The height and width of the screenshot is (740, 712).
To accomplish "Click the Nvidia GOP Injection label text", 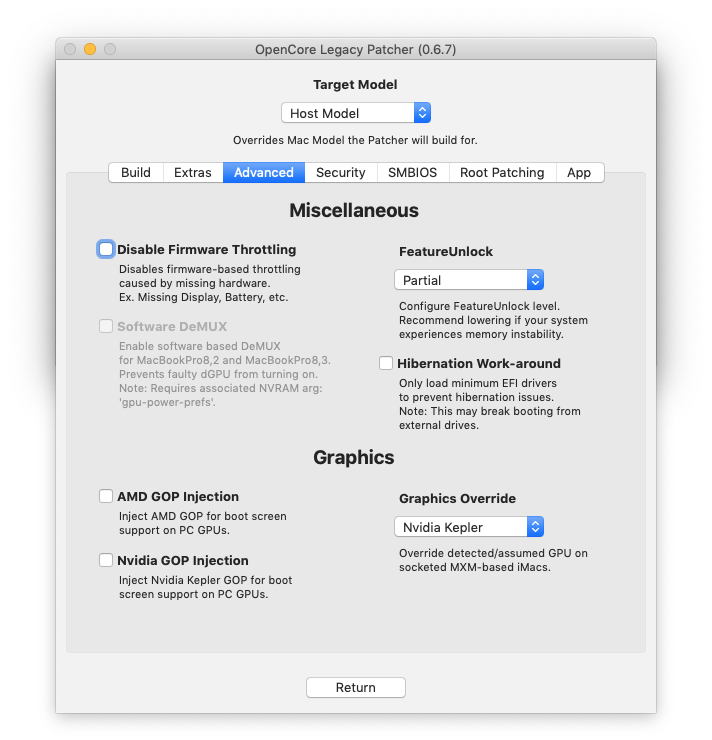I will tap(183, 560).
